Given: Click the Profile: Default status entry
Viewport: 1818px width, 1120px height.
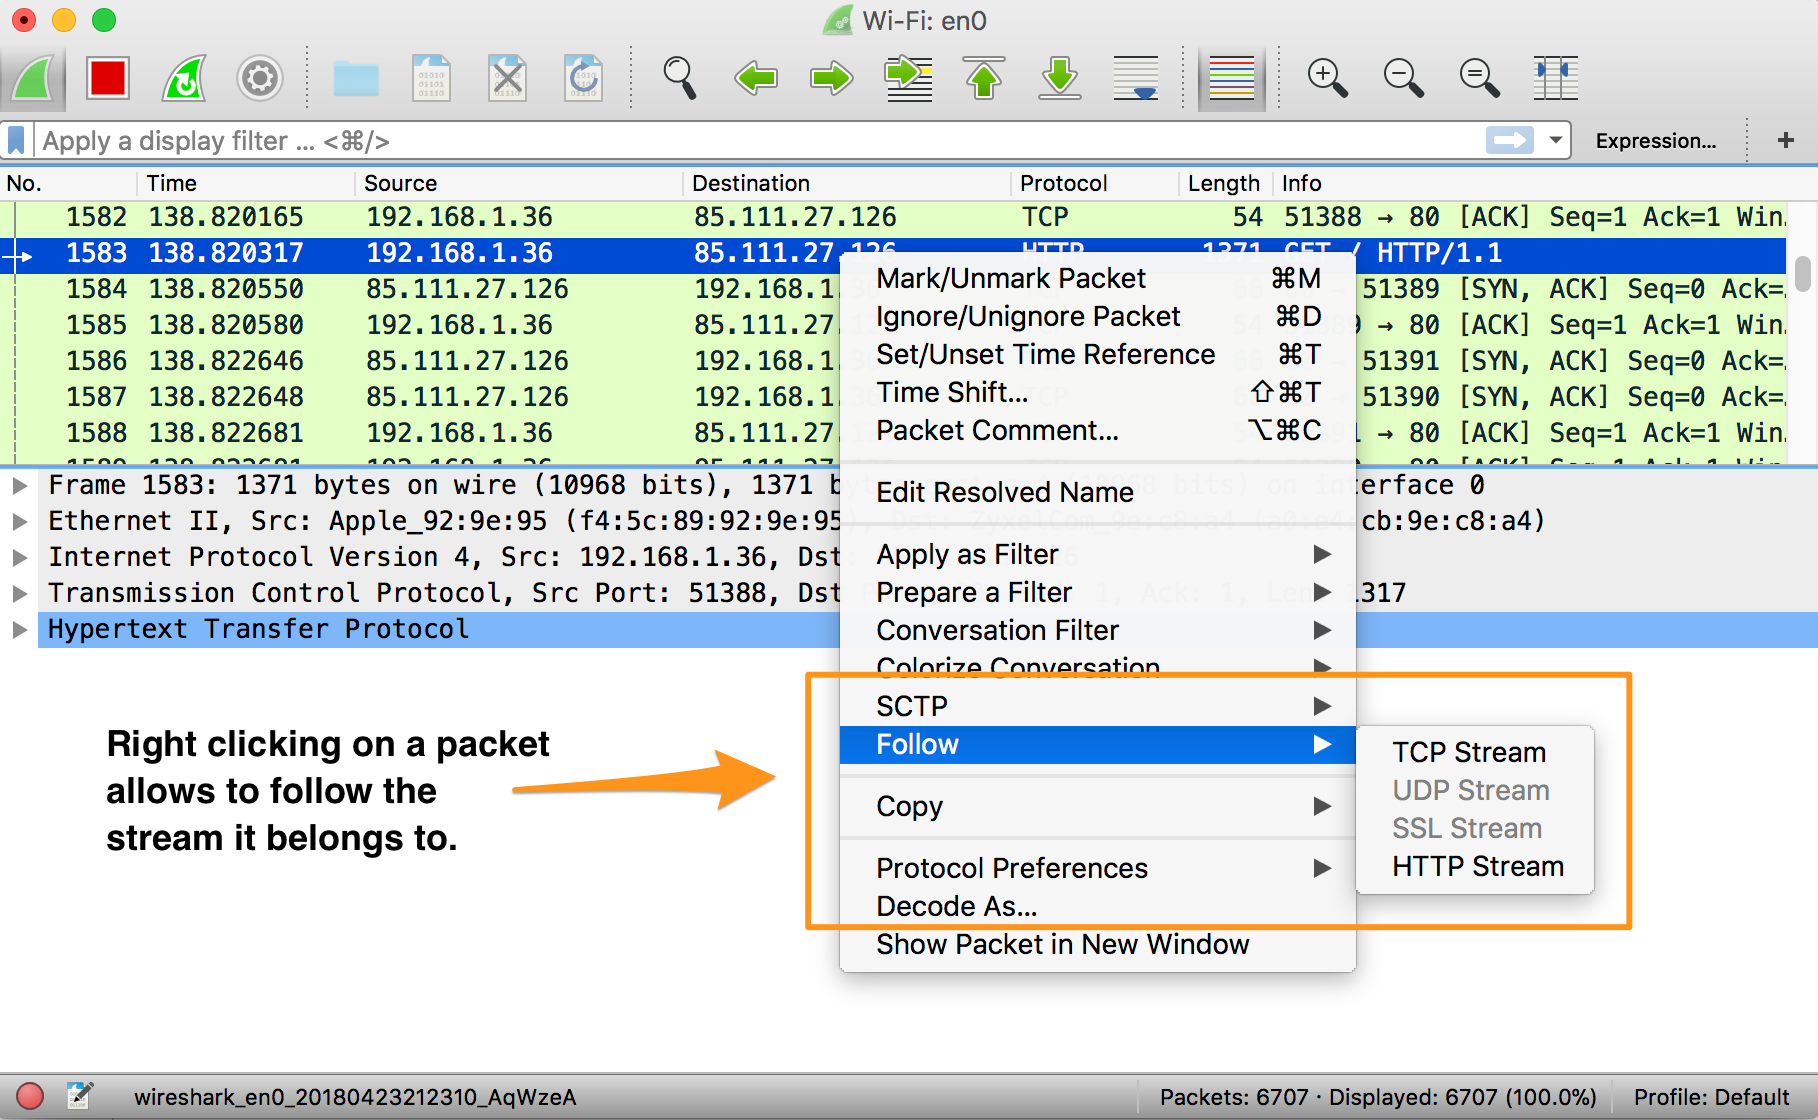Looking at the screenshot, I should tap(1711, 1097).
